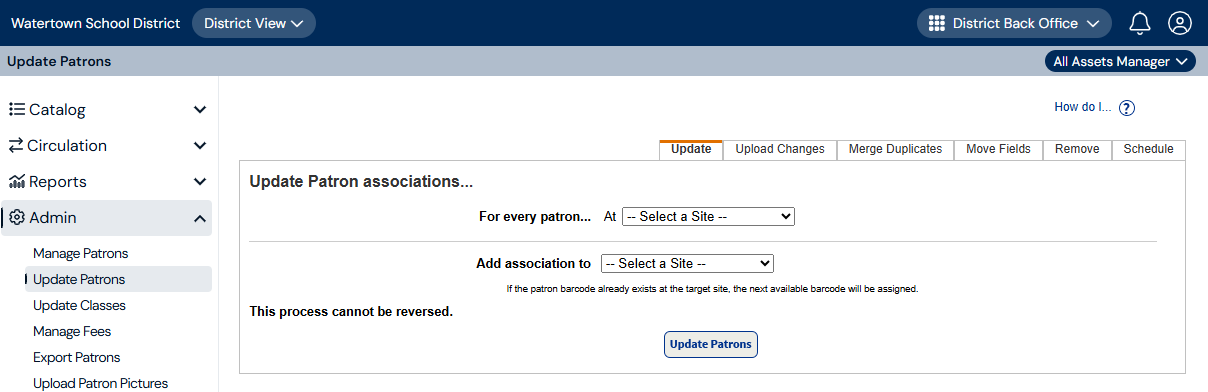This screenshot has width=1208, height=392.
Task: Open the Manage Patrons link
Action: 80,253
